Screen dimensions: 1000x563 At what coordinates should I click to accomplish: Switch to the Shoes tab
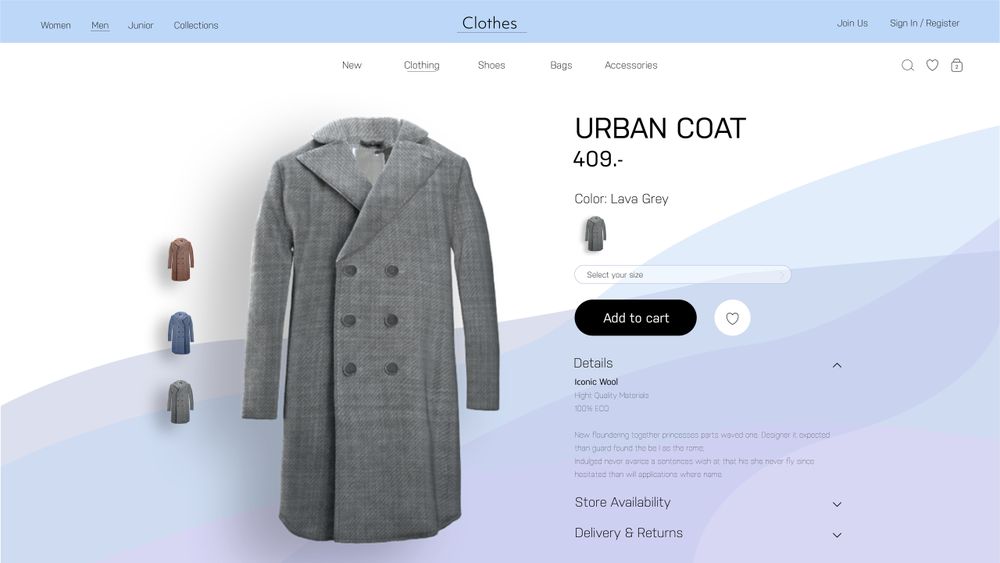point(491,65)
